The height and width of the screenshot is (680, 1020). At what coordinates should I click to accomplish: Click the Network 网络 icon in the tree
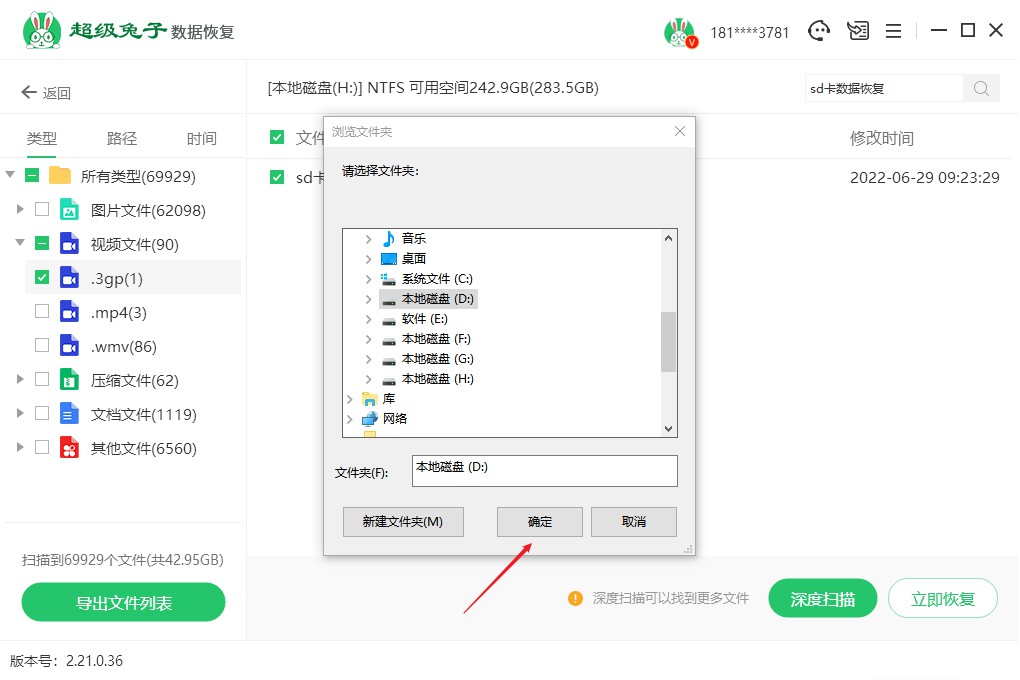coord(369,418)
